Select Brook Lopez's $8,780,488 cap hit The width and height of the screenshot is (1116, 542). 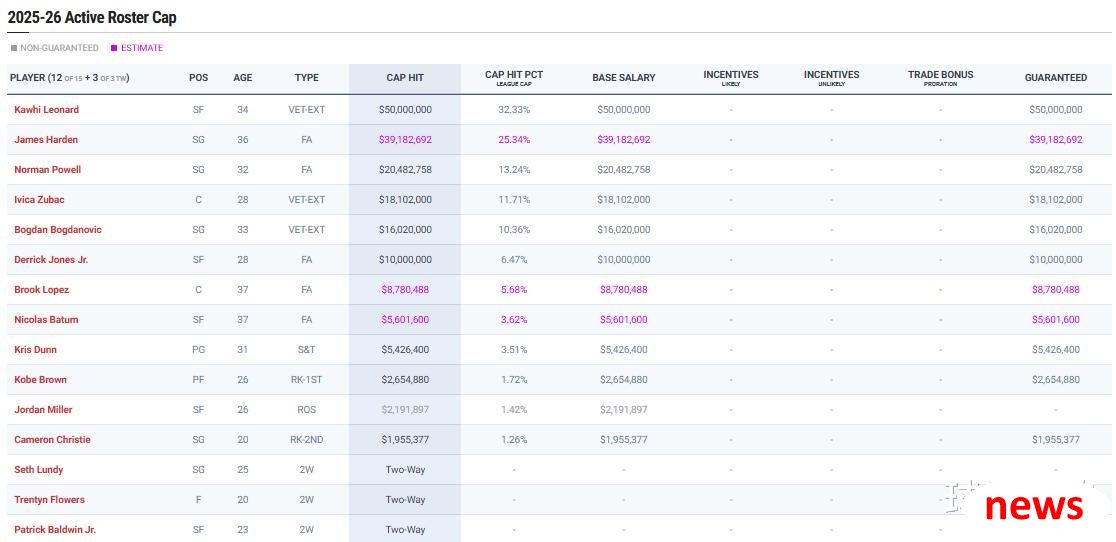[405, 289]
